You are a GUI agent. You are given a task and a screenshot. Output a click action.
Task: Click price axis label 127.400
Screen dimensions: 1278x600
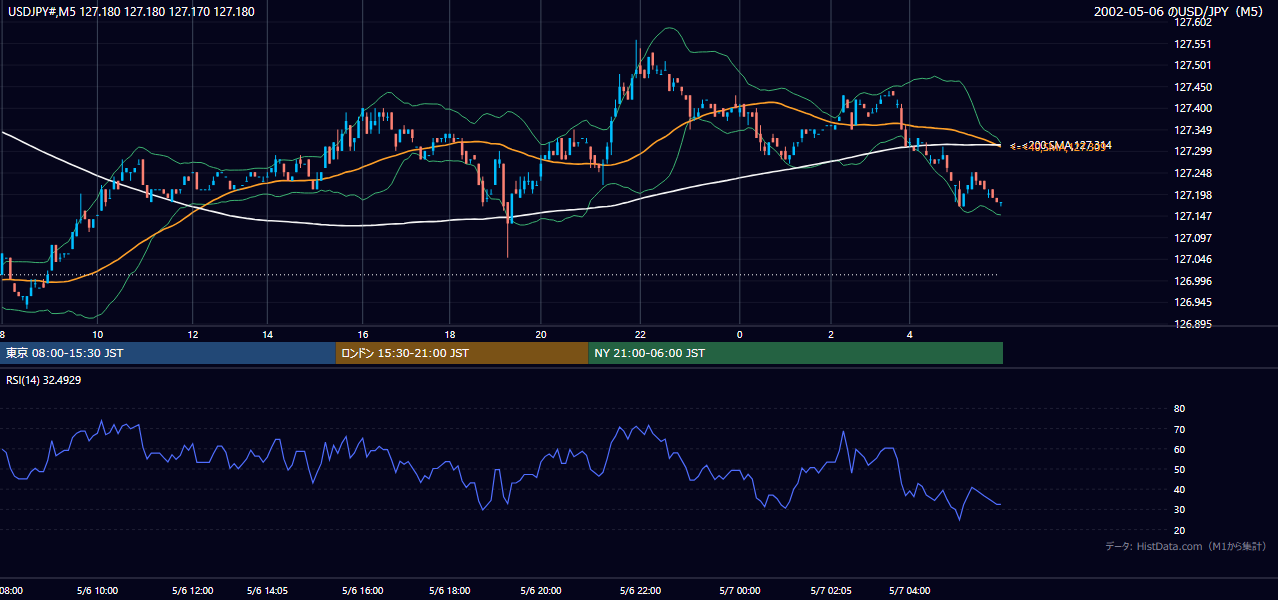click(x=1194, y=109)
